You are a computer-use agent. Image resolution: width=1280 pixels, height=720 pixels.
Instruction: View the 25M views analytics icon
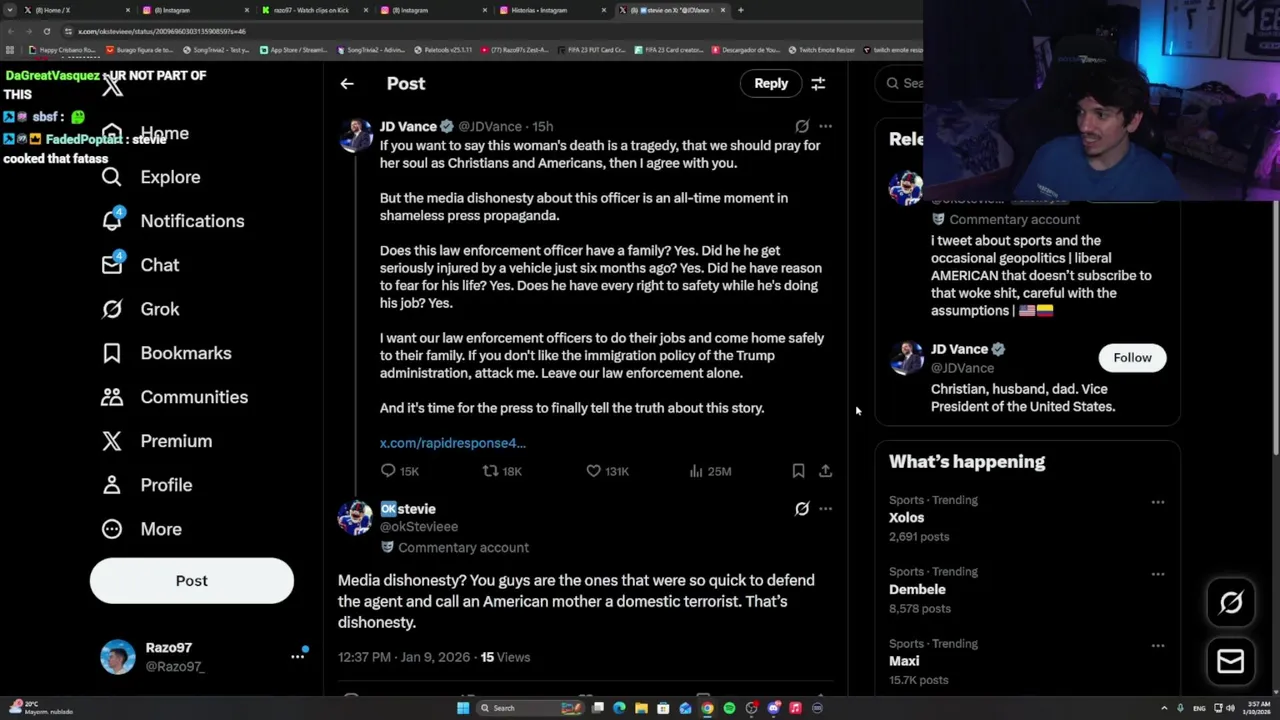coord(696,471)
